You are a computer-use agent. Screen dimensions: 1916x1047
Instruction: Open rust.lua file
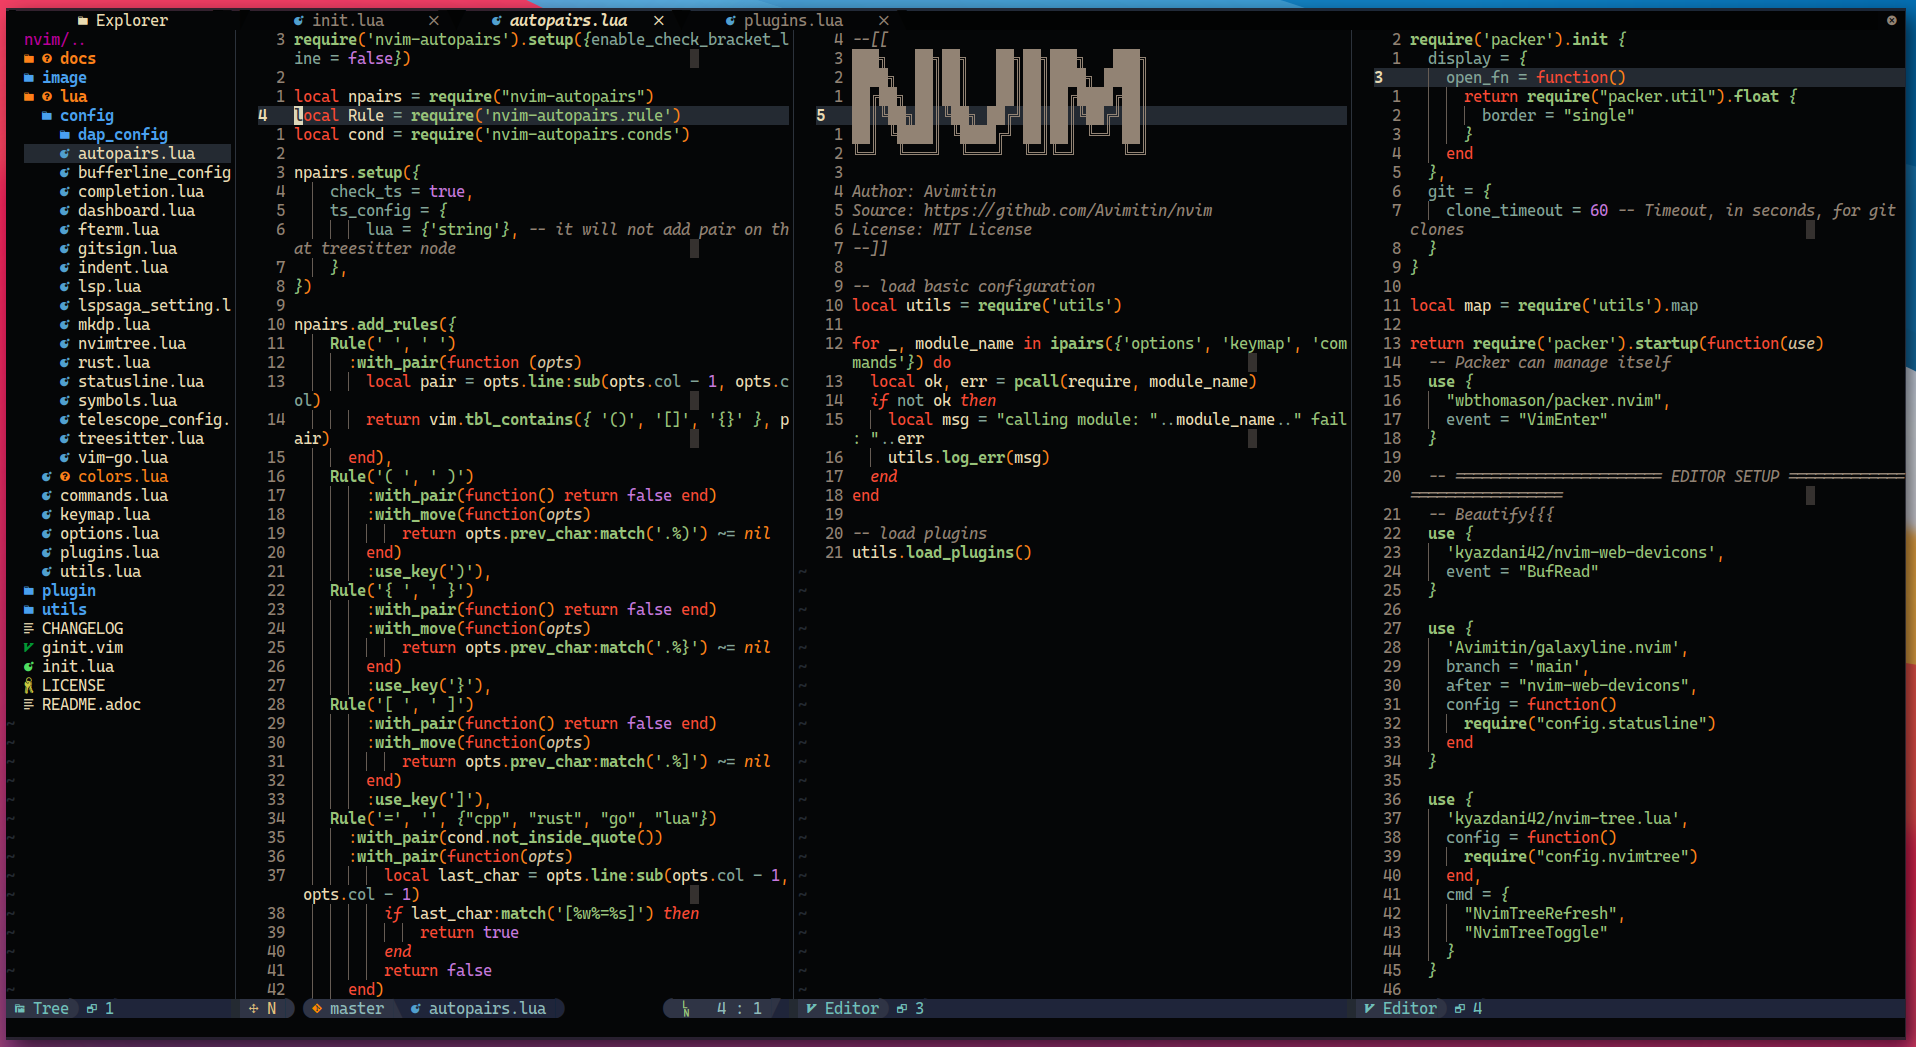coord(113,362)
